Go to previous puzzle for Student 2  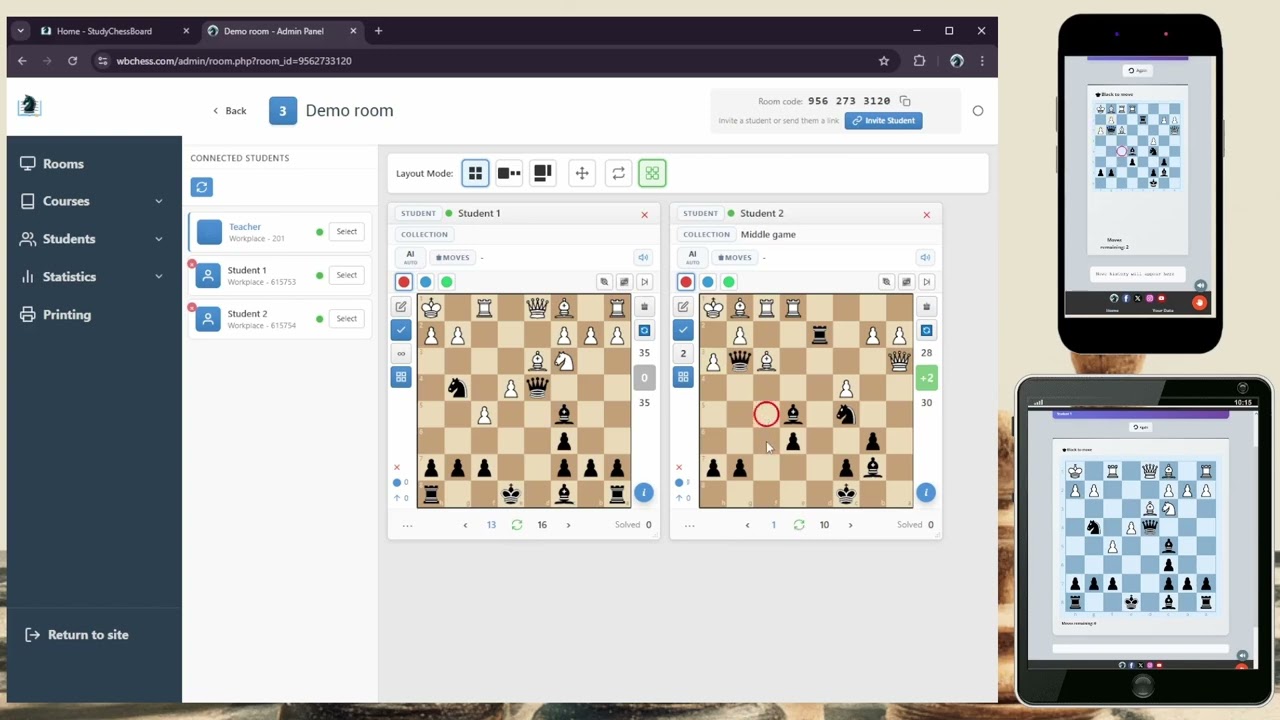point(747,525)
